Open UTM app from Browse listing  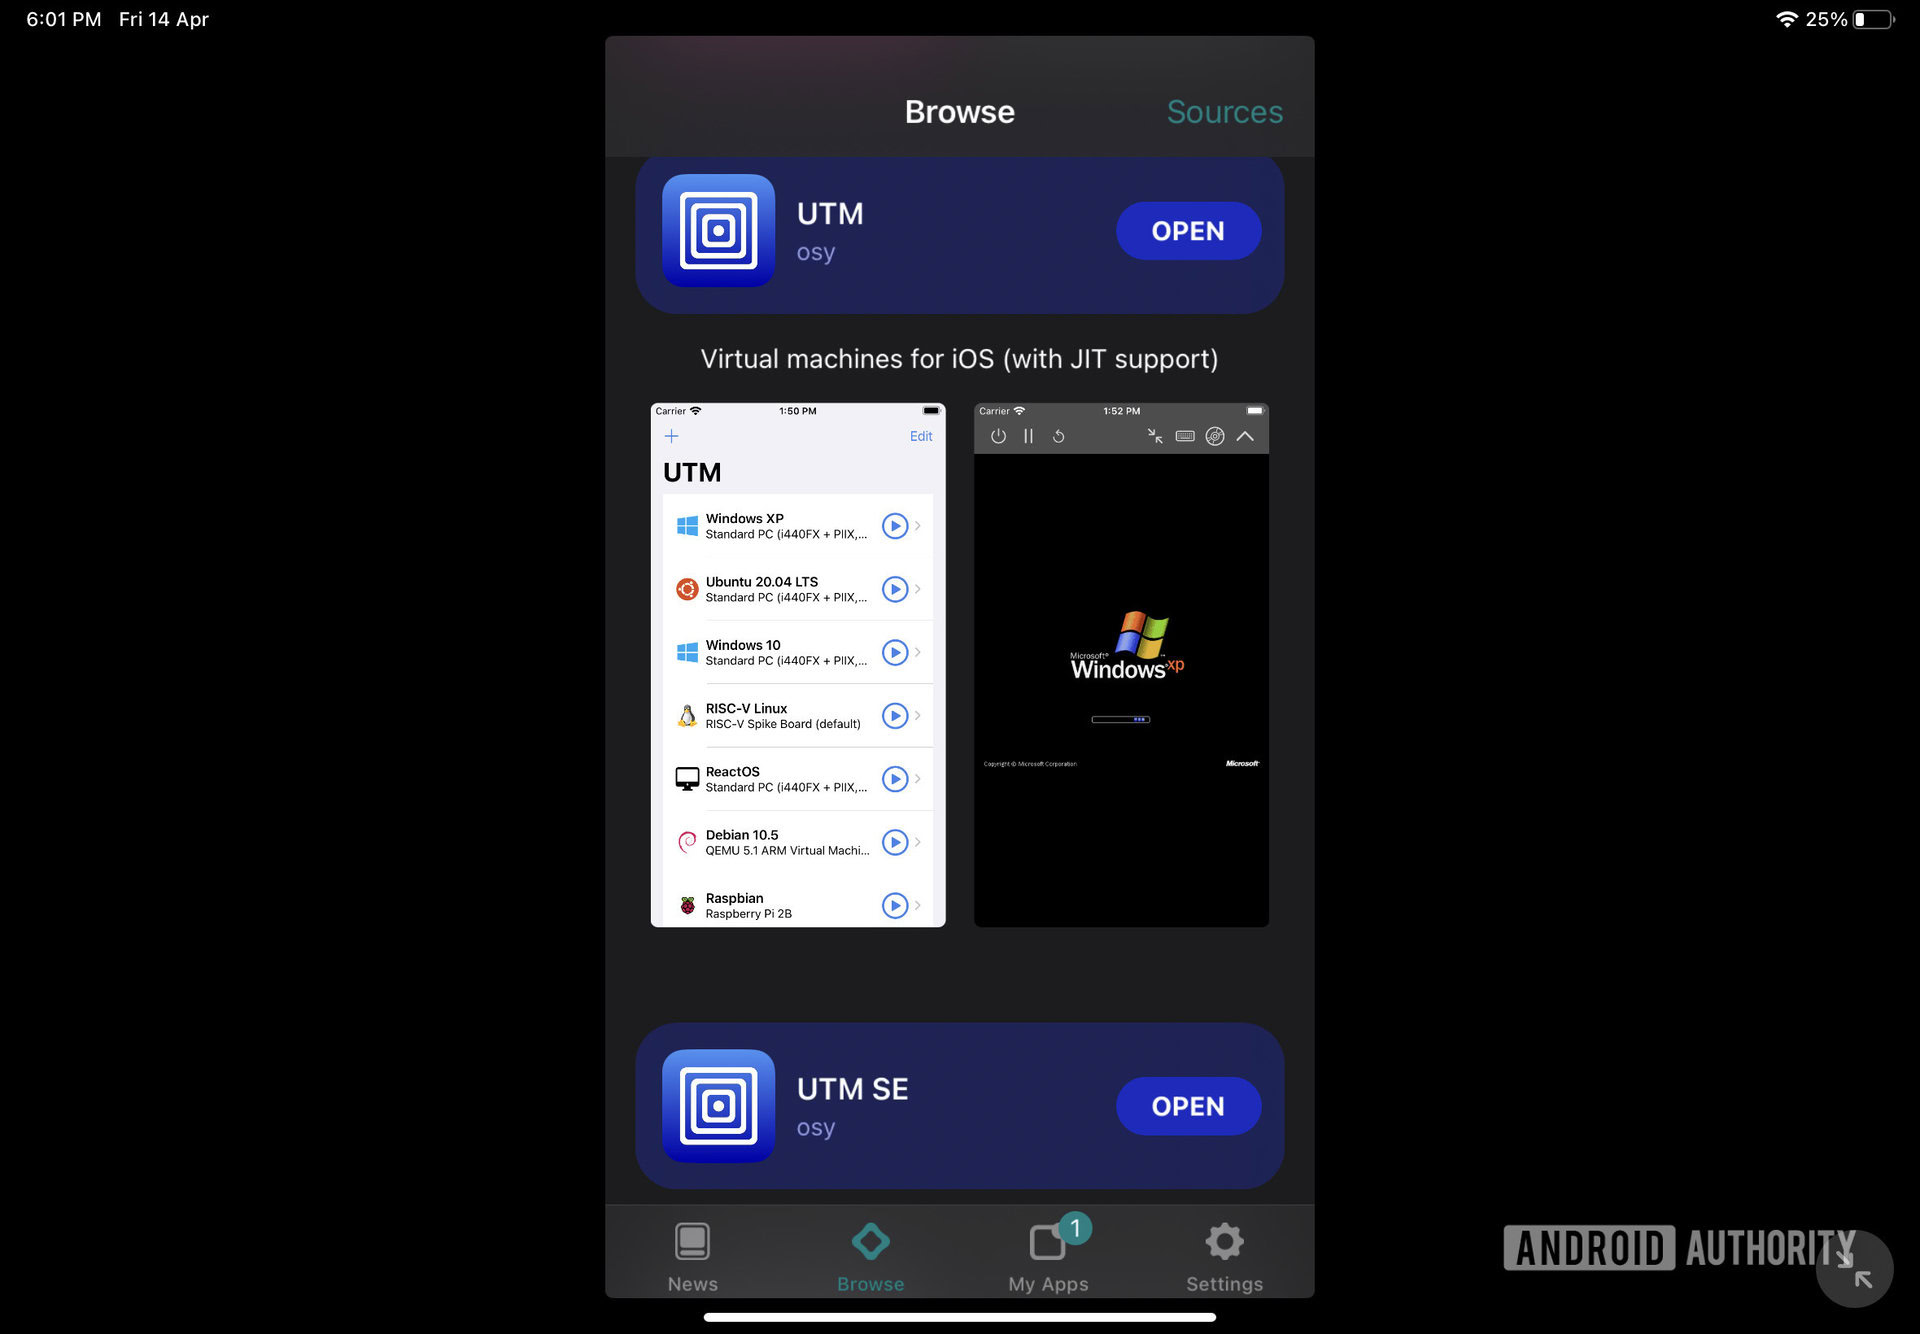click(1186, 231)
